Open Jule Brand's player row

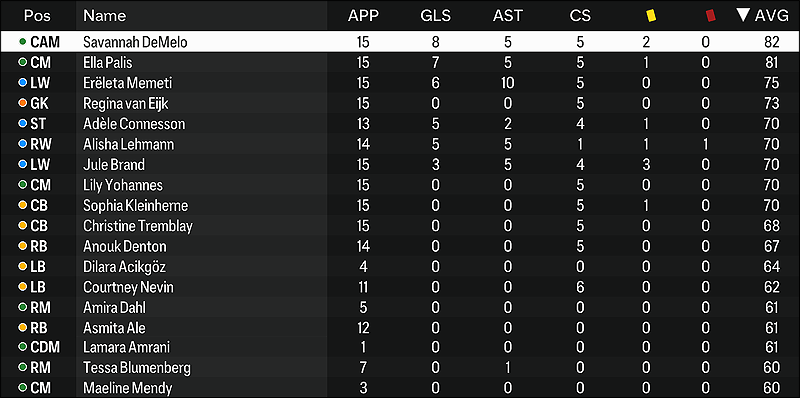[x=400, y=164]
